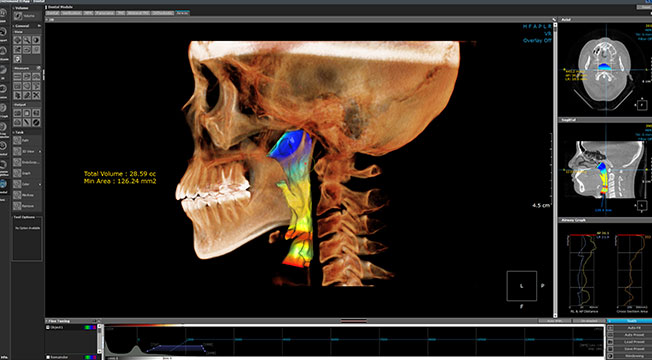Viewport: 652px width, 360px height.
Task: Expand the 3D View task submenu arrow
Action: (x=40, y=152)
